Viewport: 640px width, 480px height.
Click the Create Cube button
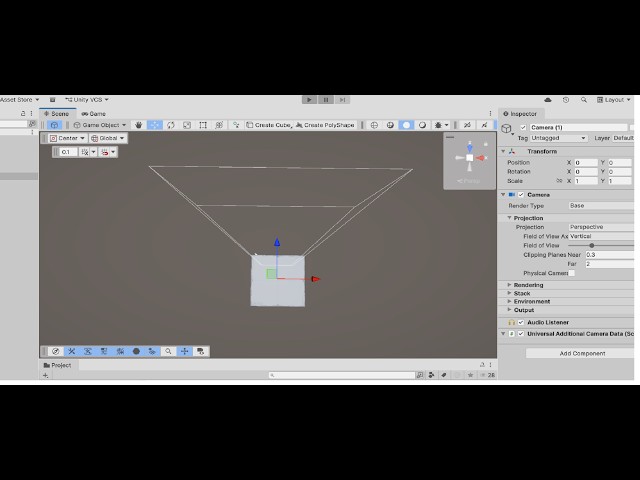click(269, 125)
